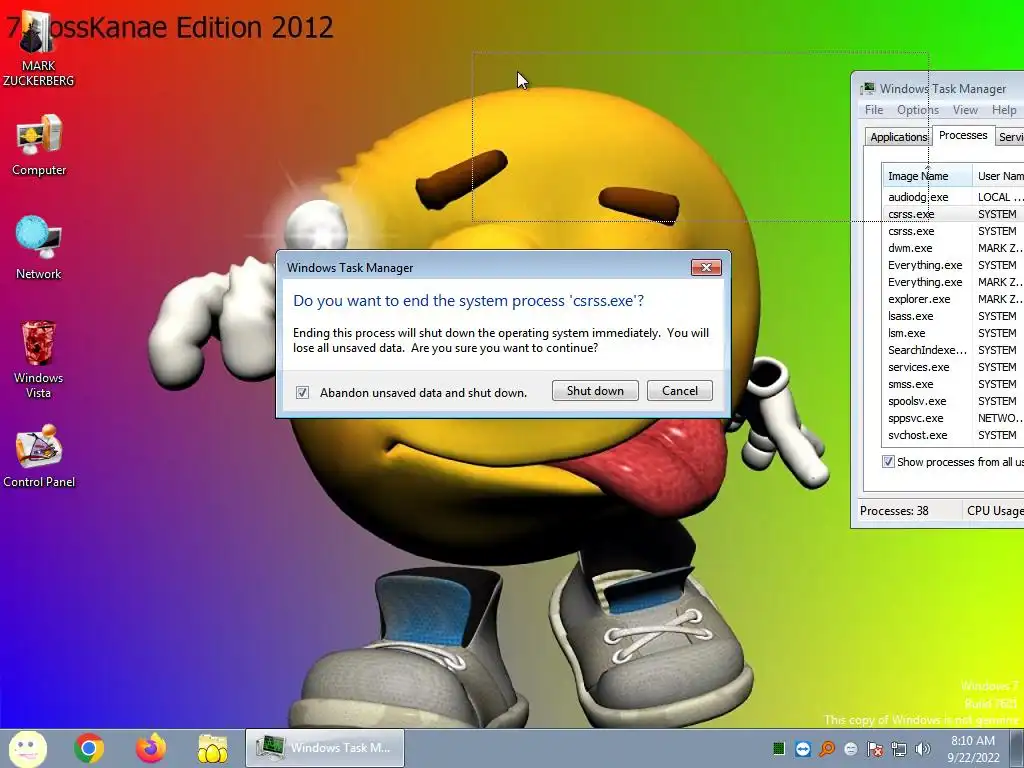
Task: Select the lsass.exe process row
Action: click(x=953, y=315)
